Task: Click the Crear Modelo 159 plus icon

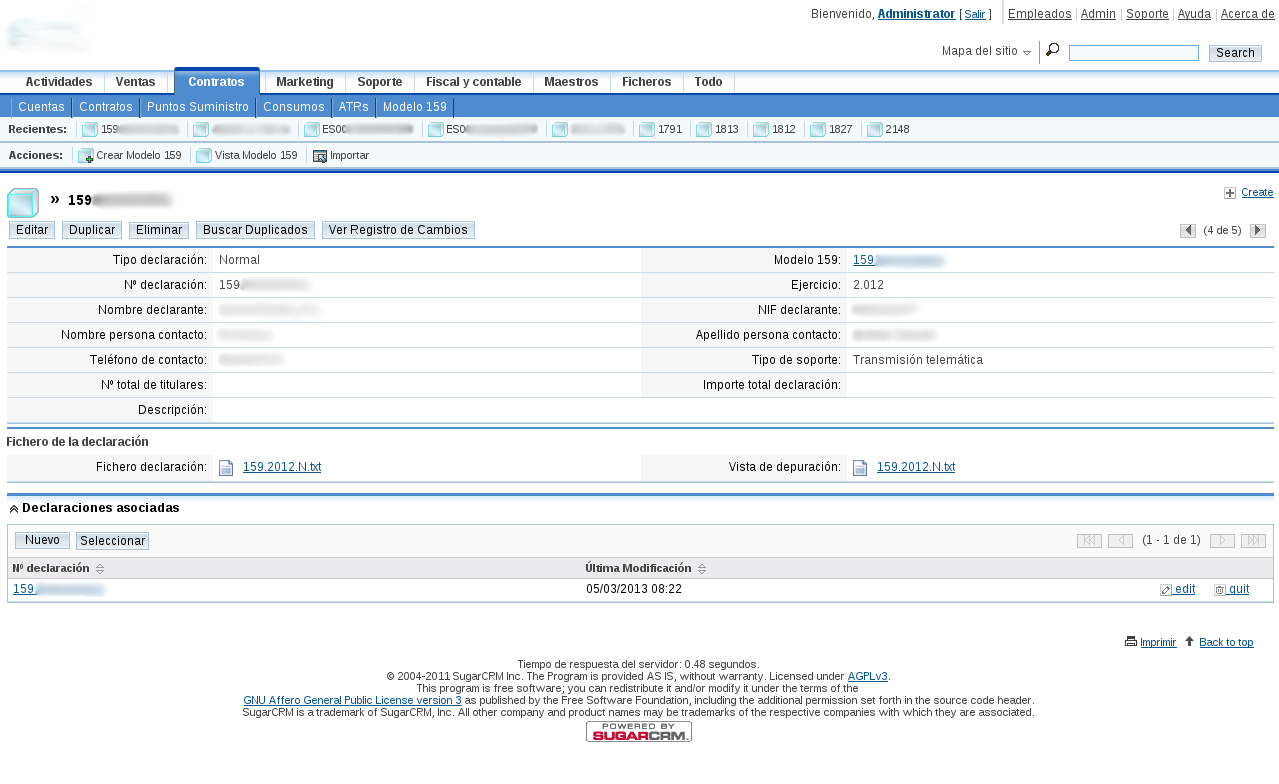Action: click(85, 155)
